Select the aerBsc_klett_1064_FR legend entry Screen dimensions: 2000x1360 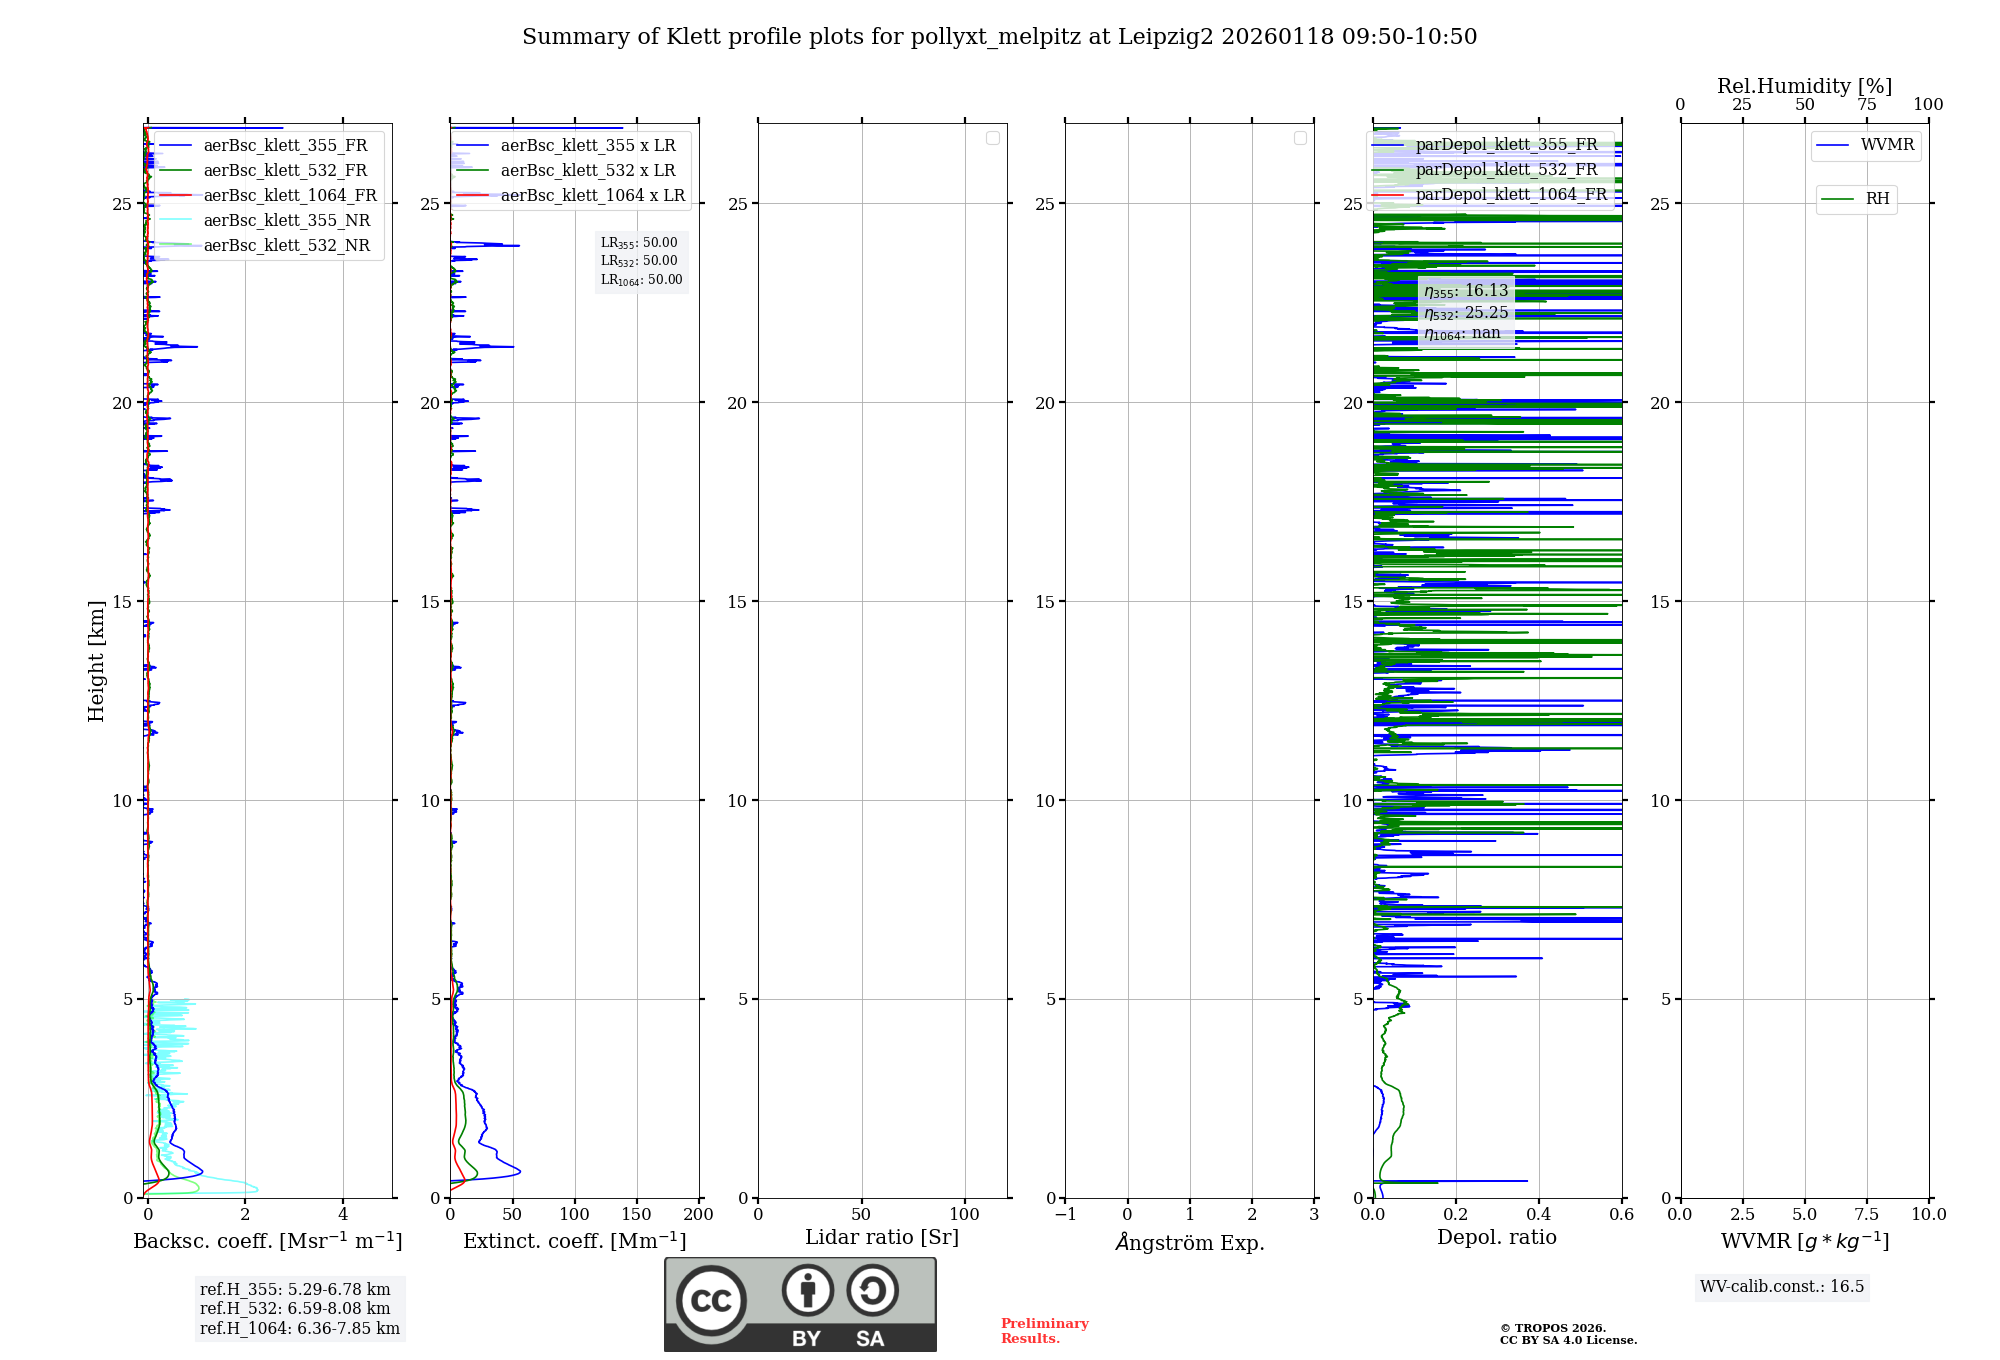click(289, 195)
